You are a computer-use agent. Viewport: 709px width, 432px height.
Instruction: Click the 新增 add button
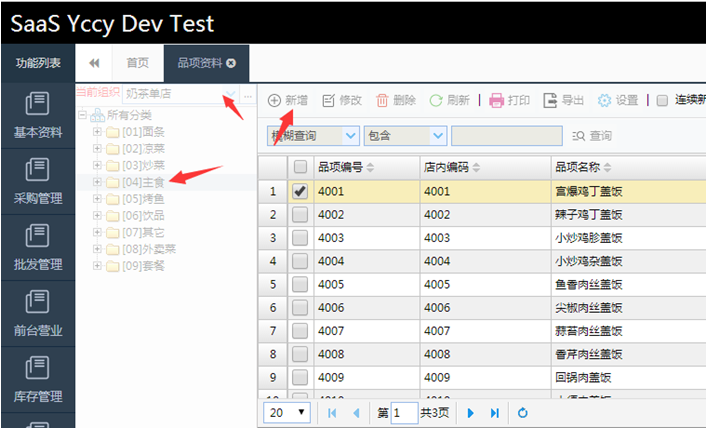point(288,100)
